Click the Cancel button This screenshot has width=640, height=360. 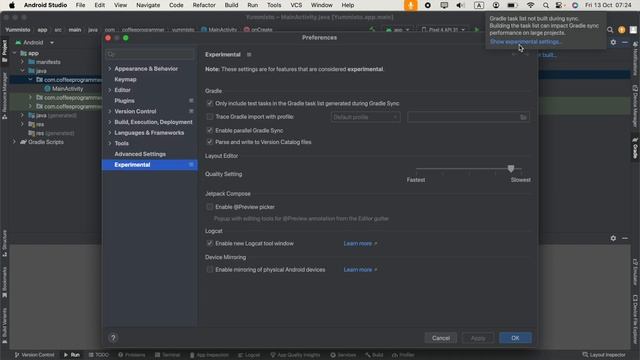[x=441, y=338]
